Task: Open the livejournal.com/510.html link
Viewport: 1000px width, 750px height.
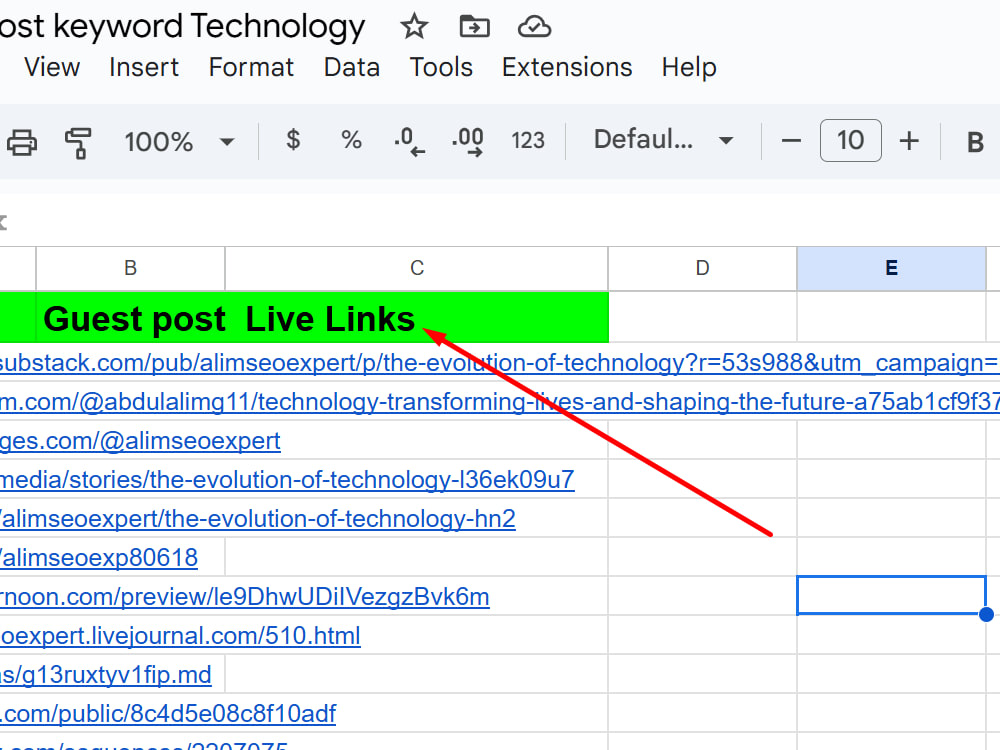Action: click(180, 636)
